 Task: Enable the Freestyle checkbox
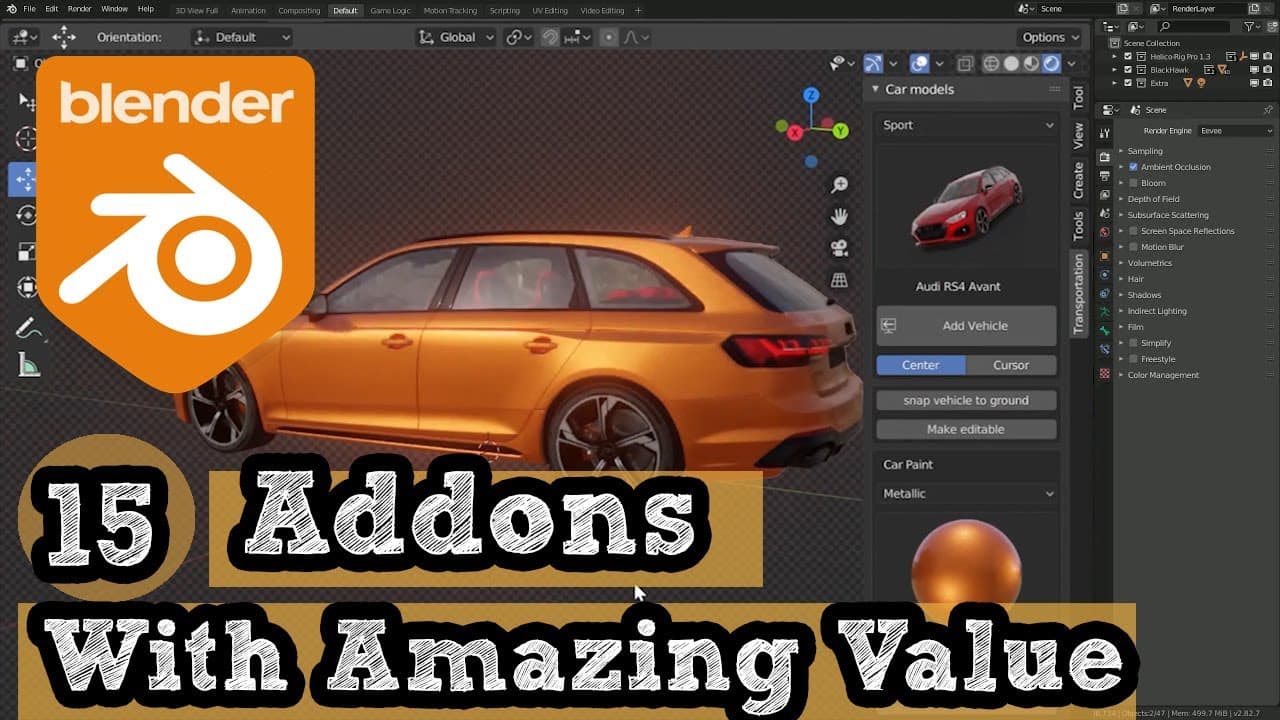(x=1133, y=359)
